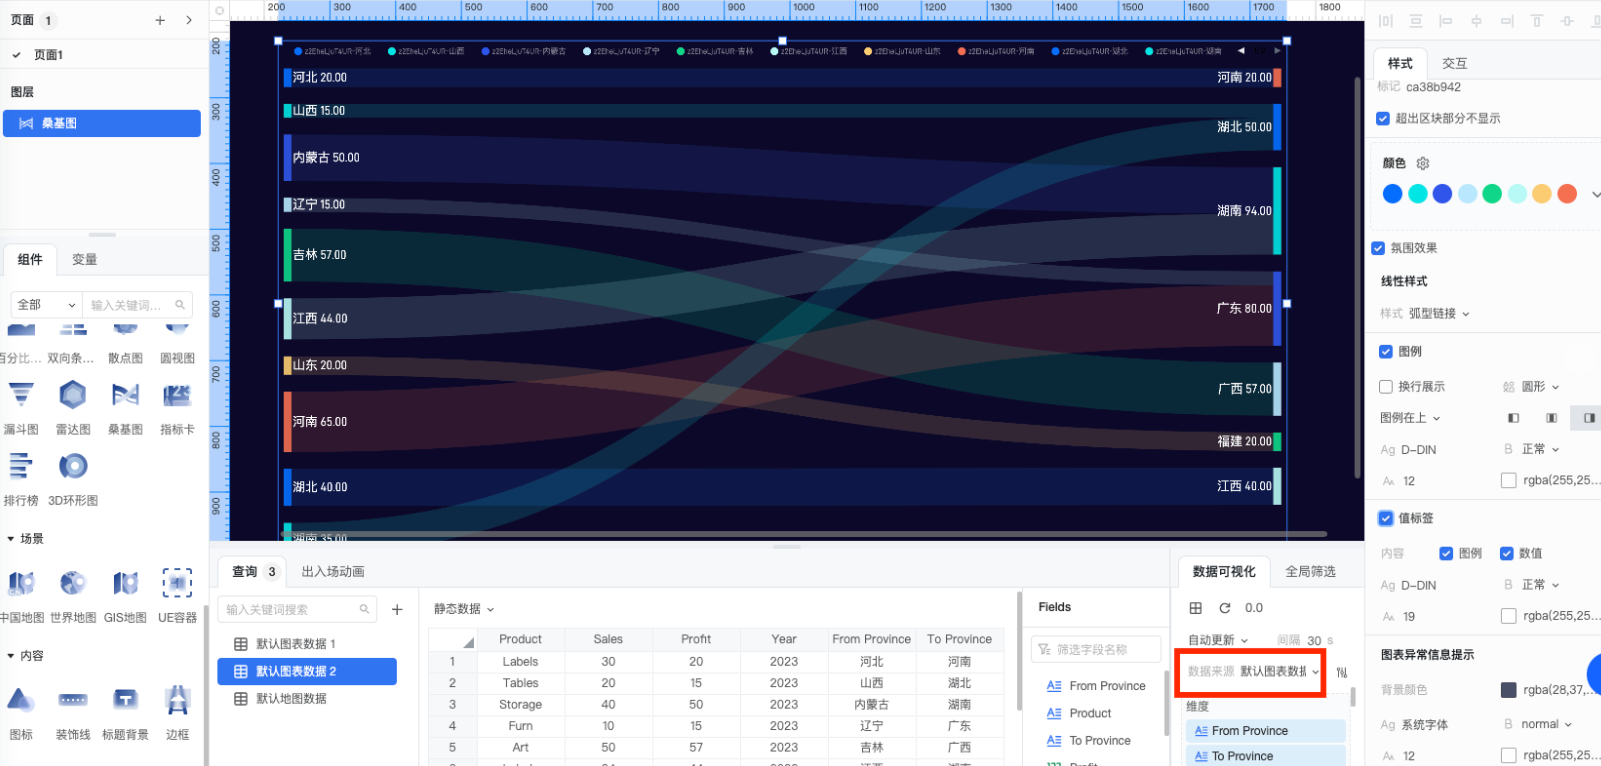Switch to the 出入场动画 tab

[x=333, y=572]
